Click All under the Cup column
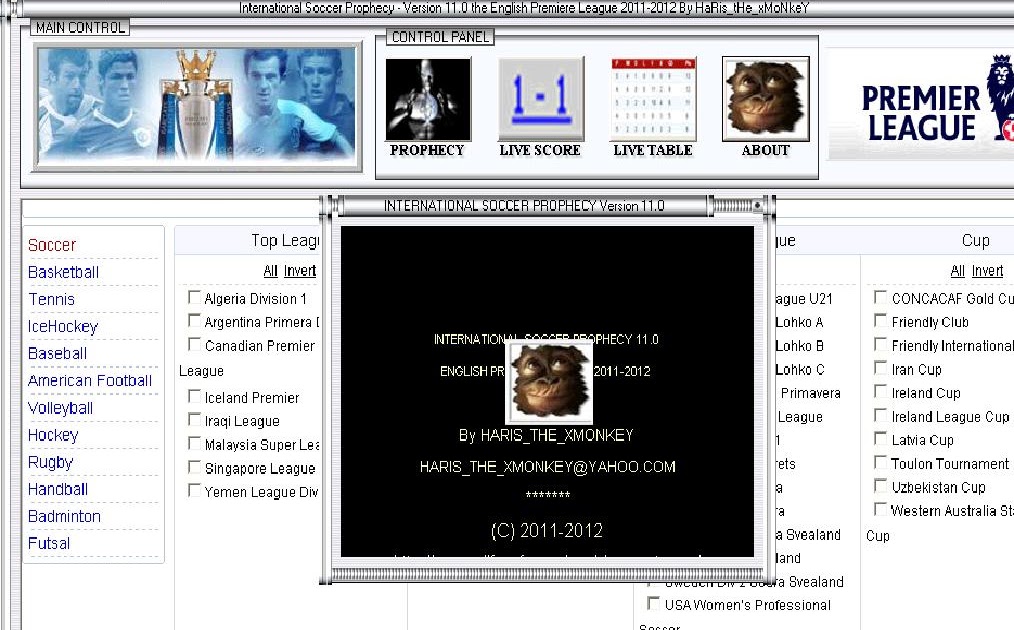Image resolution: width=1014 pixels, height=630 pixels. pyautogui.click(x=958, y=271)
